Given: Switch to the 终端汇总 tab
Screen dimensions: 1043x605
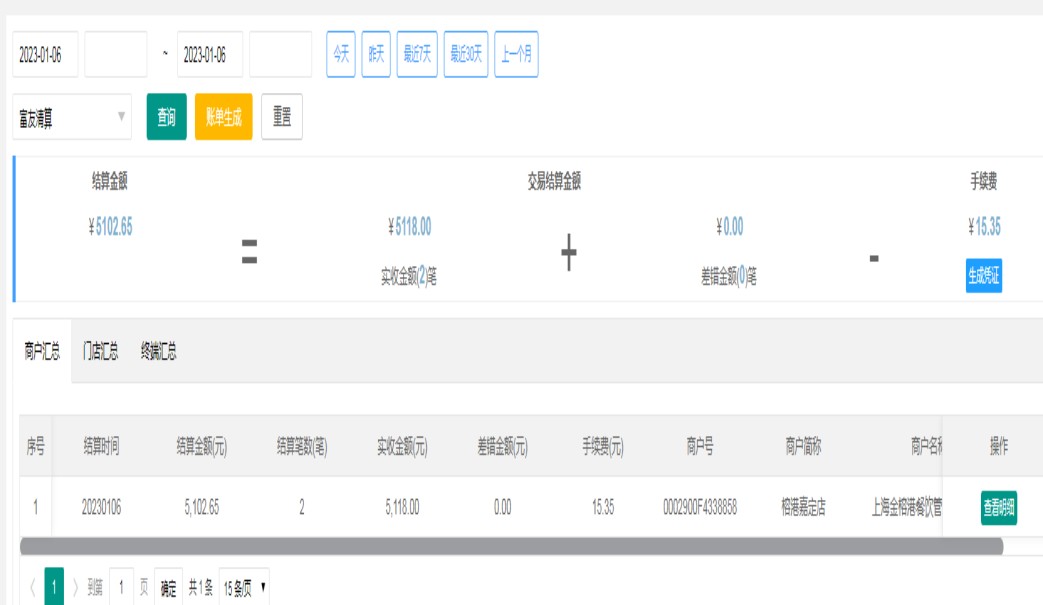Looking at the screenshot, I should [x=159, y=351].
